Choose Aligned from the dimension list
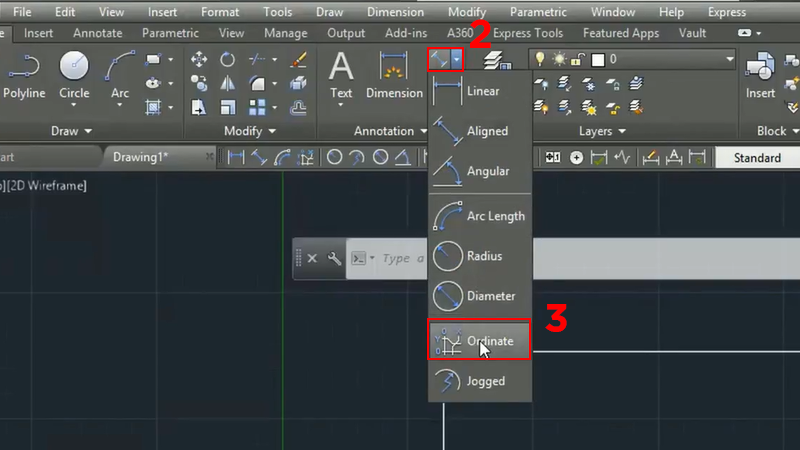This screenshot has width=800, height=450. click(480, 131)
